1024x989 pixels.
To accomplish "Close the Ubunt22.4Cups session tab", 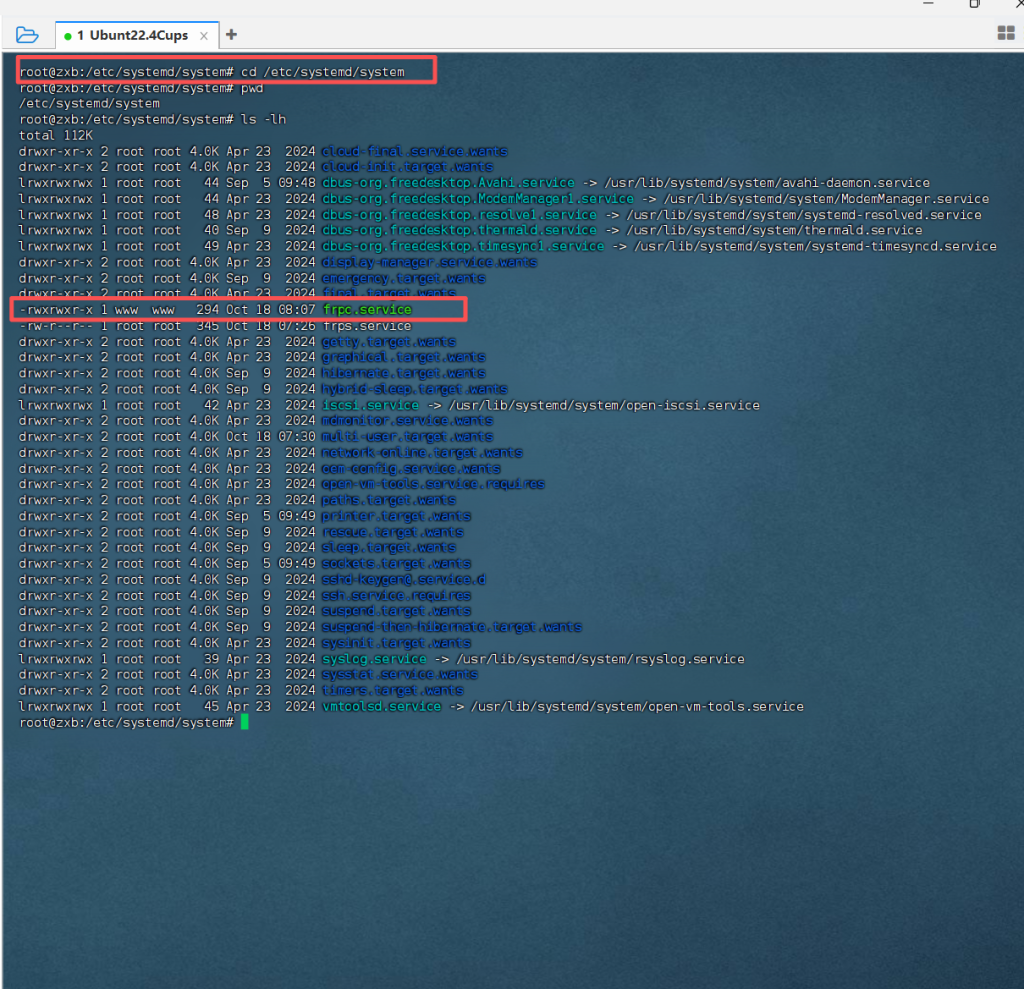I will [203, 36].
